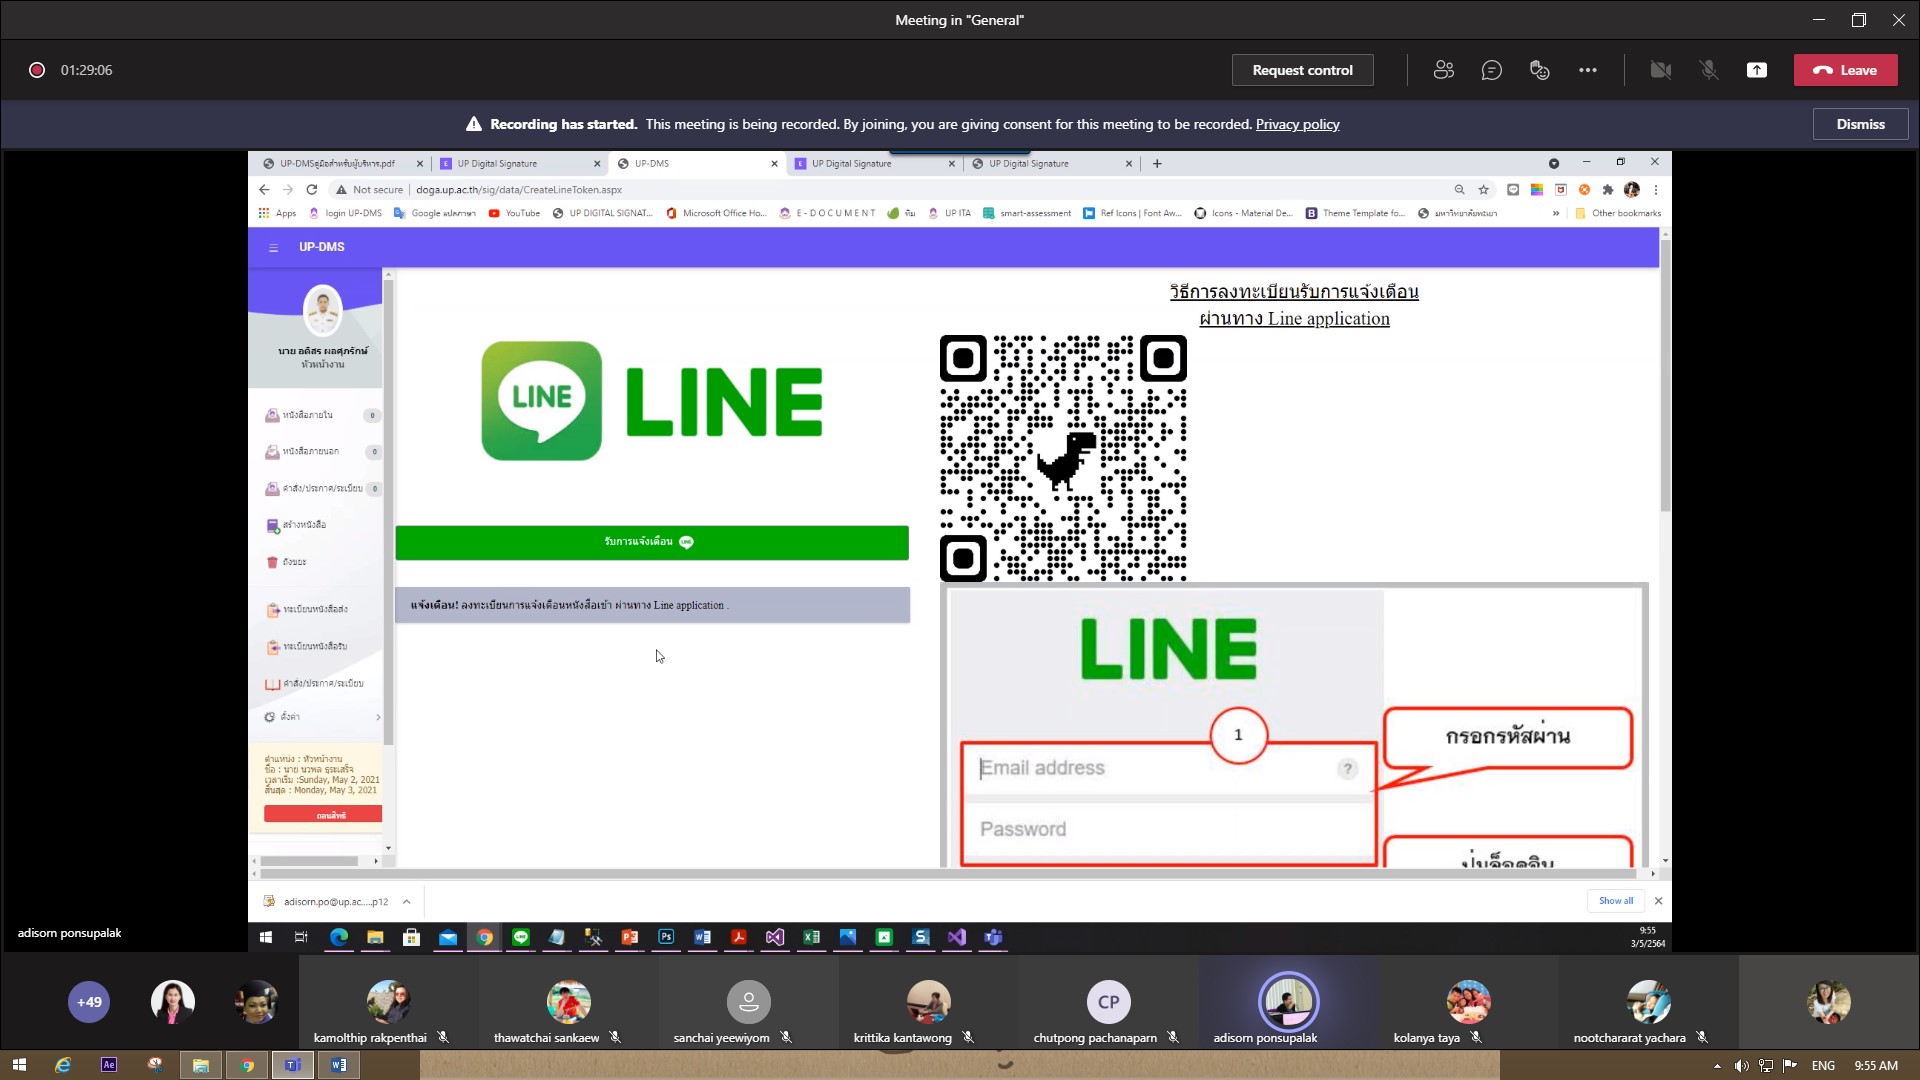Open the More actions ellipsis menu

point(1587,70)
